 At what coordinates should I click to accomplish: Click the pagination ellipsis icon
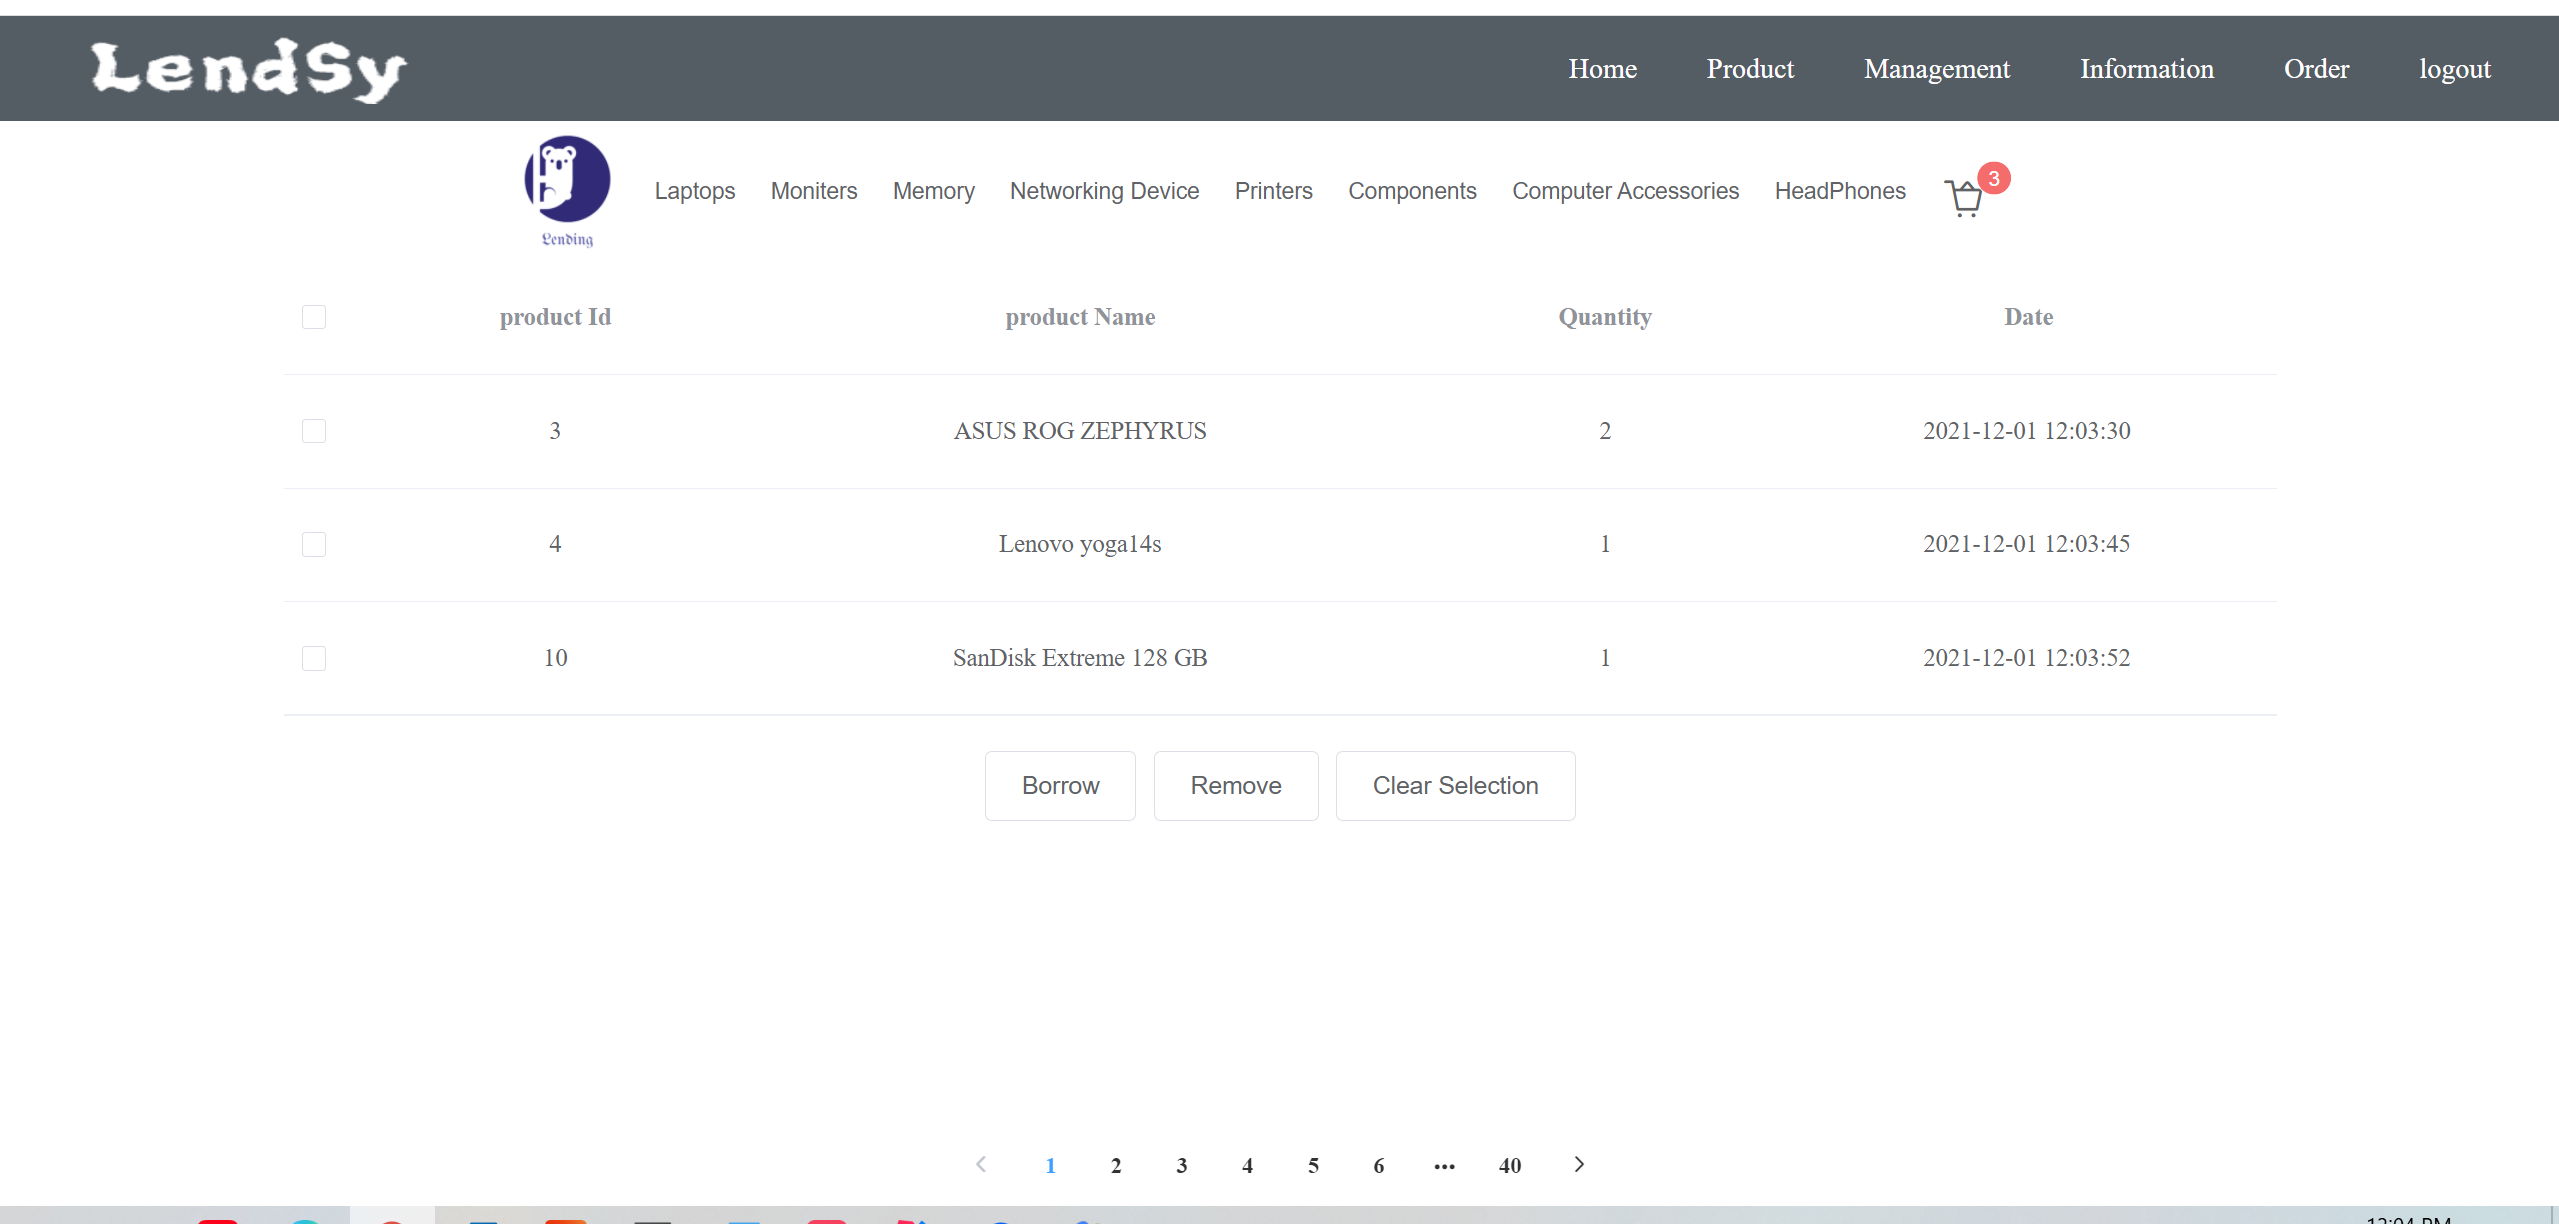1444,1165
